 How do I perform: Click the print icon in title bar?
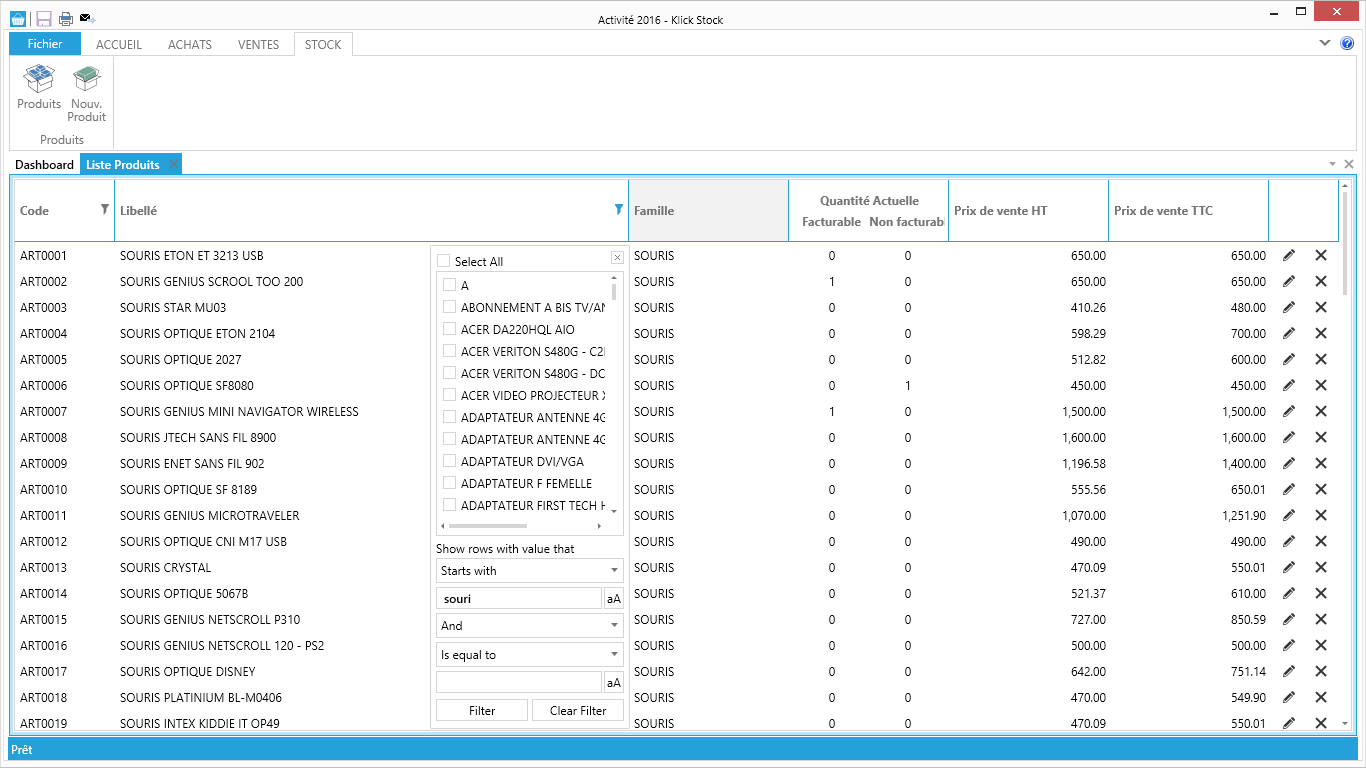65,19
